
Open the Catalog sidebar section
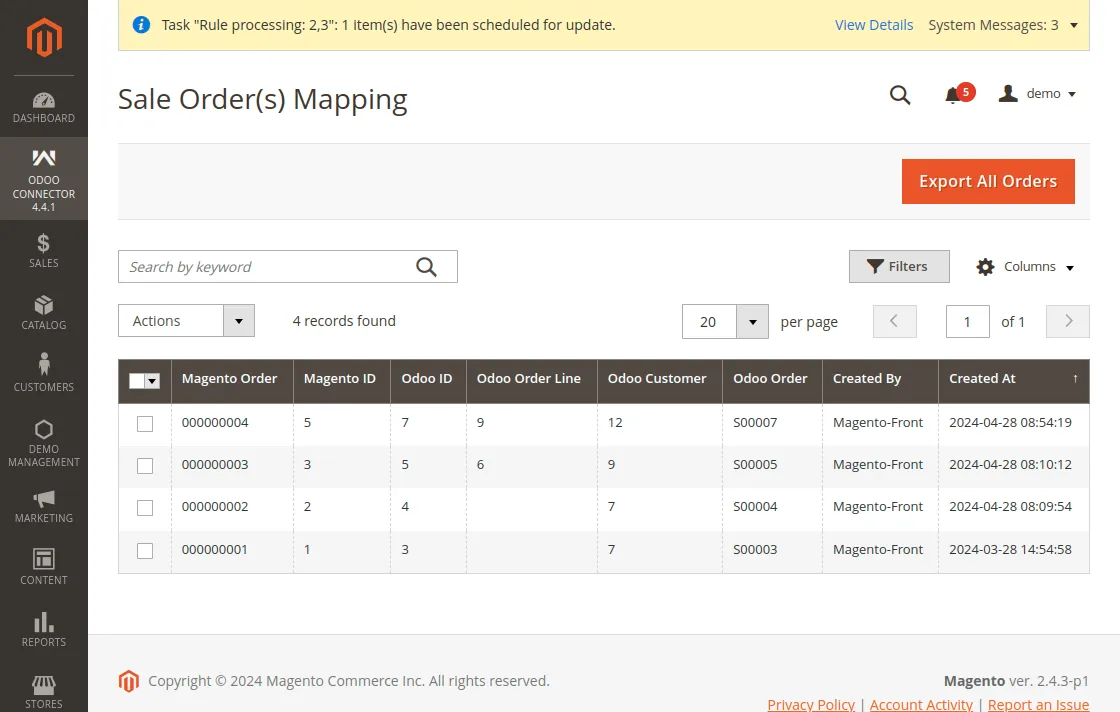click(x=44, y=312)
